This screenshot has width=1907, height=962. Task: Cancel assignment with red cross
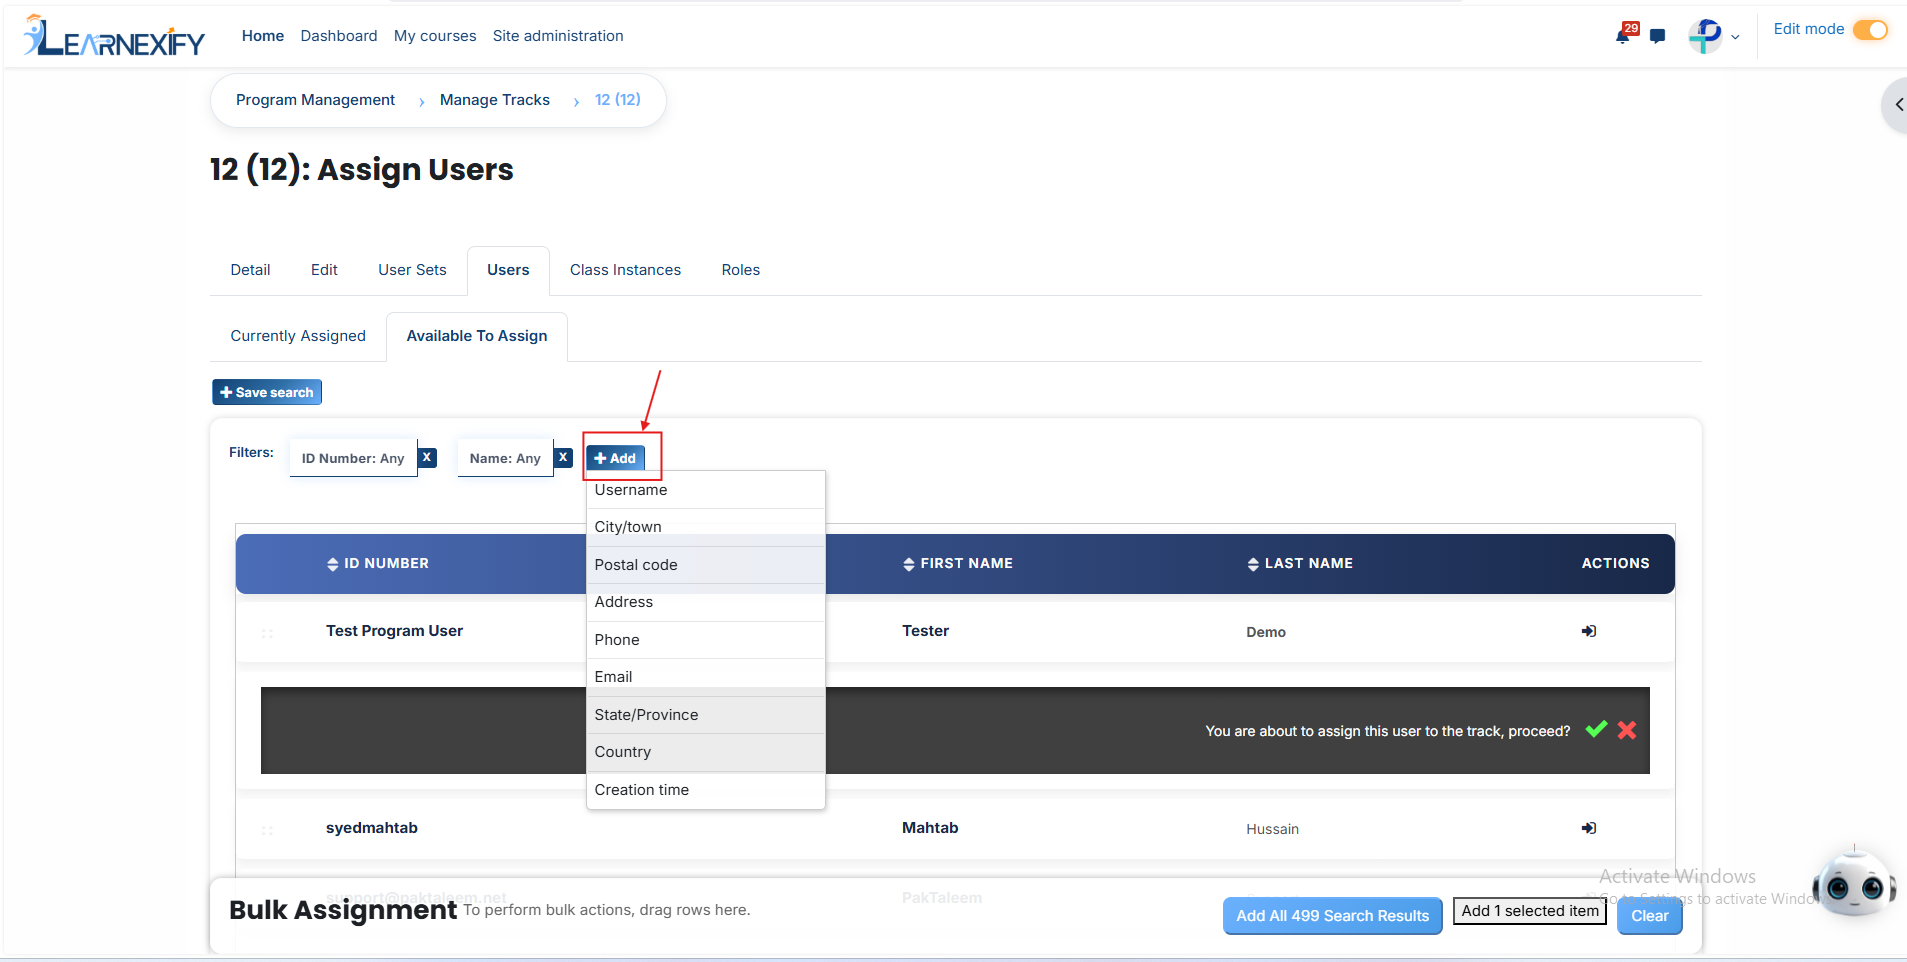click(x=1627, y=730)
